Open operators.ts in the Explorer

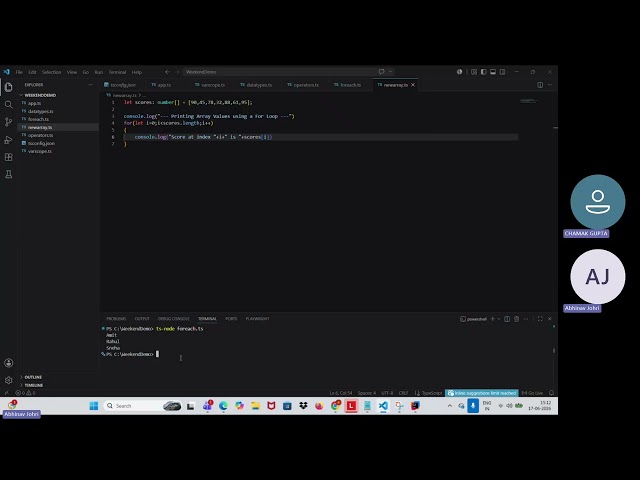click(40, 135)
